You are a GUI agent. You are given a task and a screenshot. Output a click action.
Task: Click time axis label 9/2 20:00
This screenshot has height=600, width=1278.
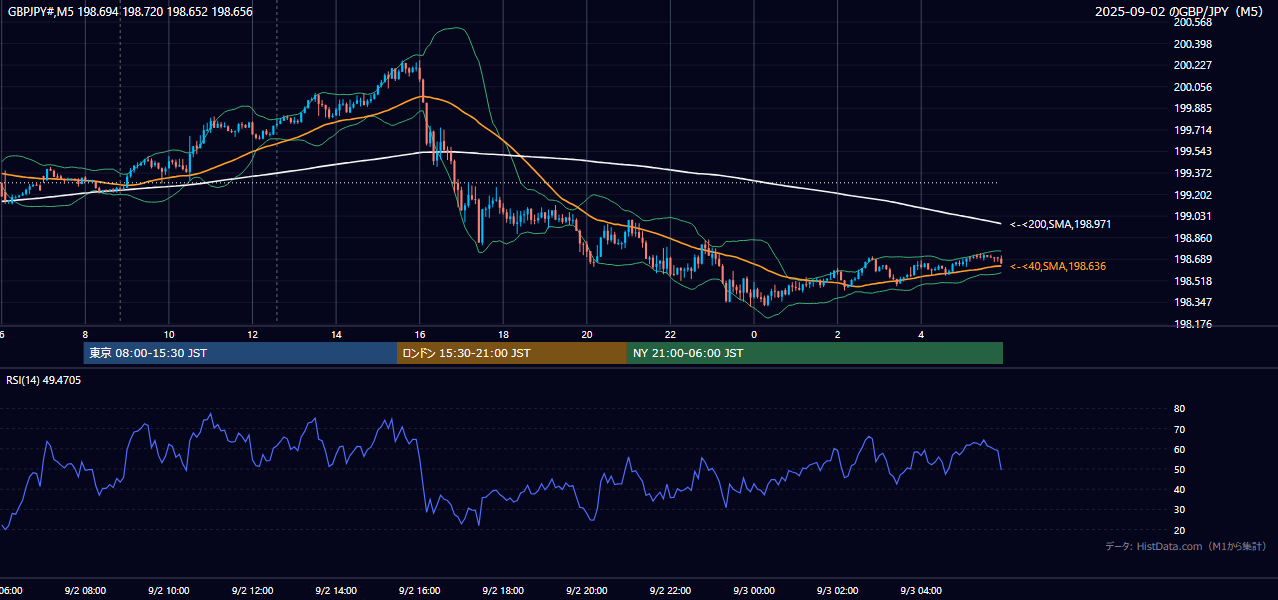point(587,590)
